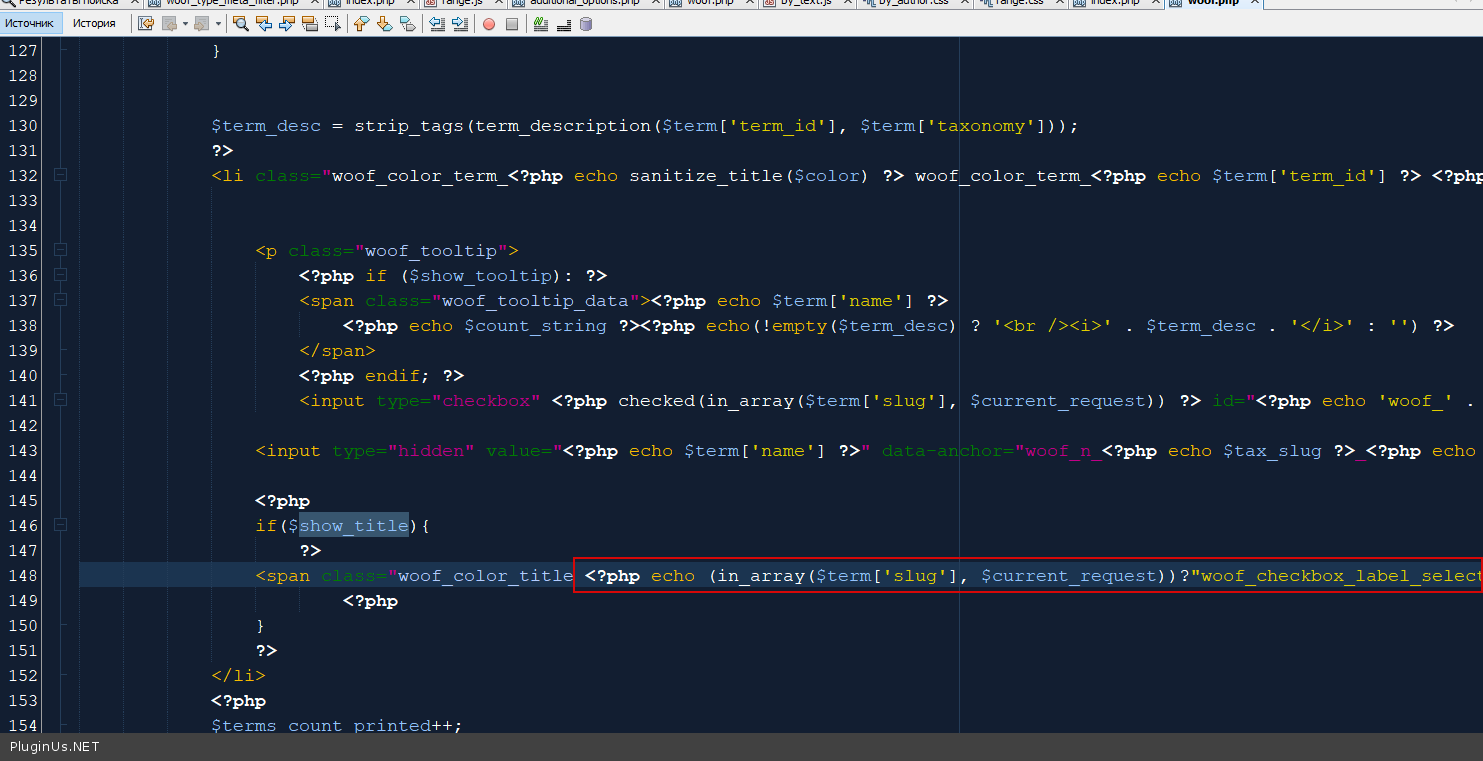Switch to the by_author.css tab
The image size is (1483, 761).
tap(914, 3)
